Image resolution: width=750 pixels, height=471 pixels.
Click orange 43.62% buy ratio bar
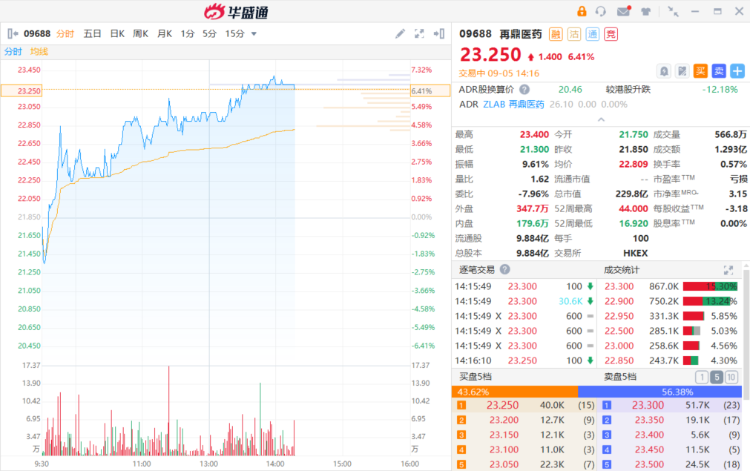515,392
